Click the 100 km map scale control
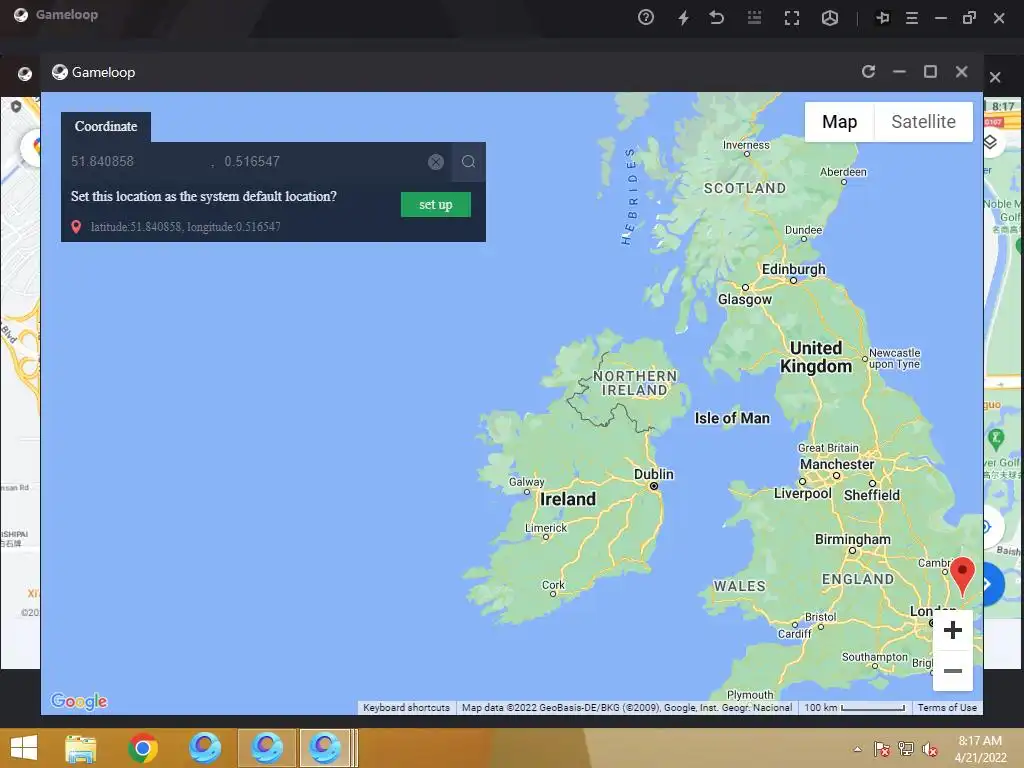The width and height of the screenshot is (1024, 768). [x=854, y=707]
